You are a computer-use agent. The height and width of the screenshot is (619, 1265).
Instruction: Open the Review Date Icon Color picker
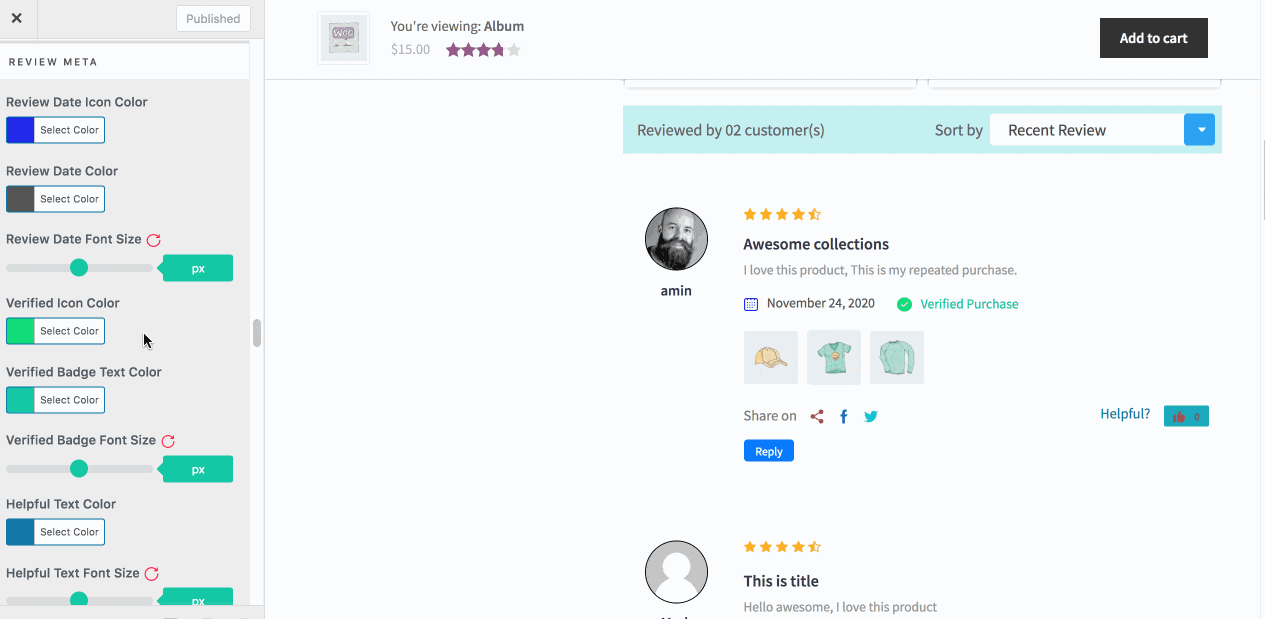click(x=55, y=129)
